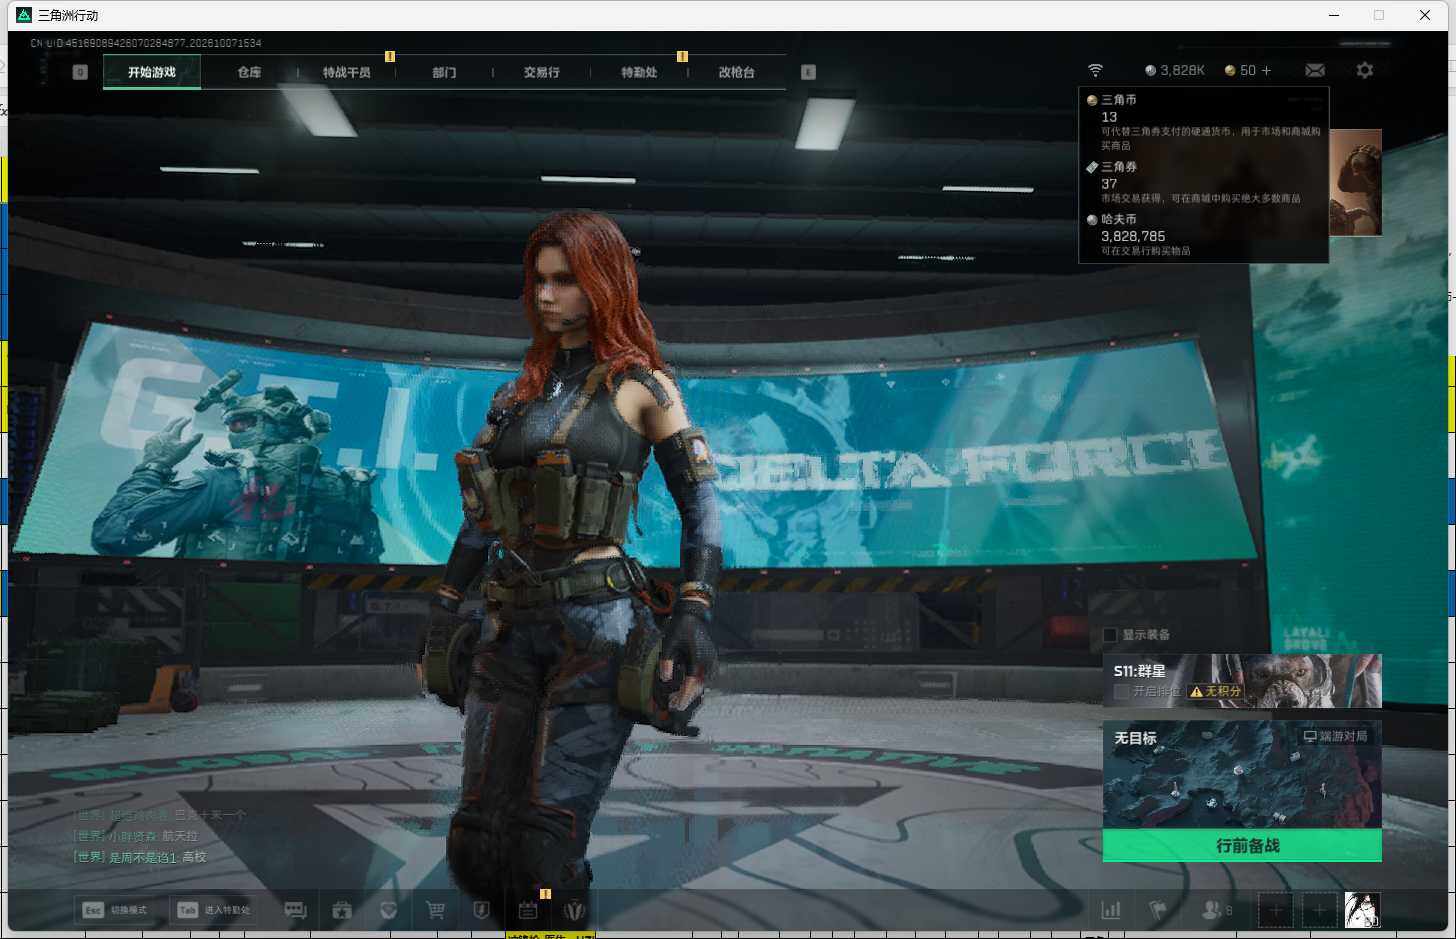Image resolution: width=1456 pixels, height=939 pixels.
Task: Toggle the 显示装备 checkbox
Action: pos(1110,635)
